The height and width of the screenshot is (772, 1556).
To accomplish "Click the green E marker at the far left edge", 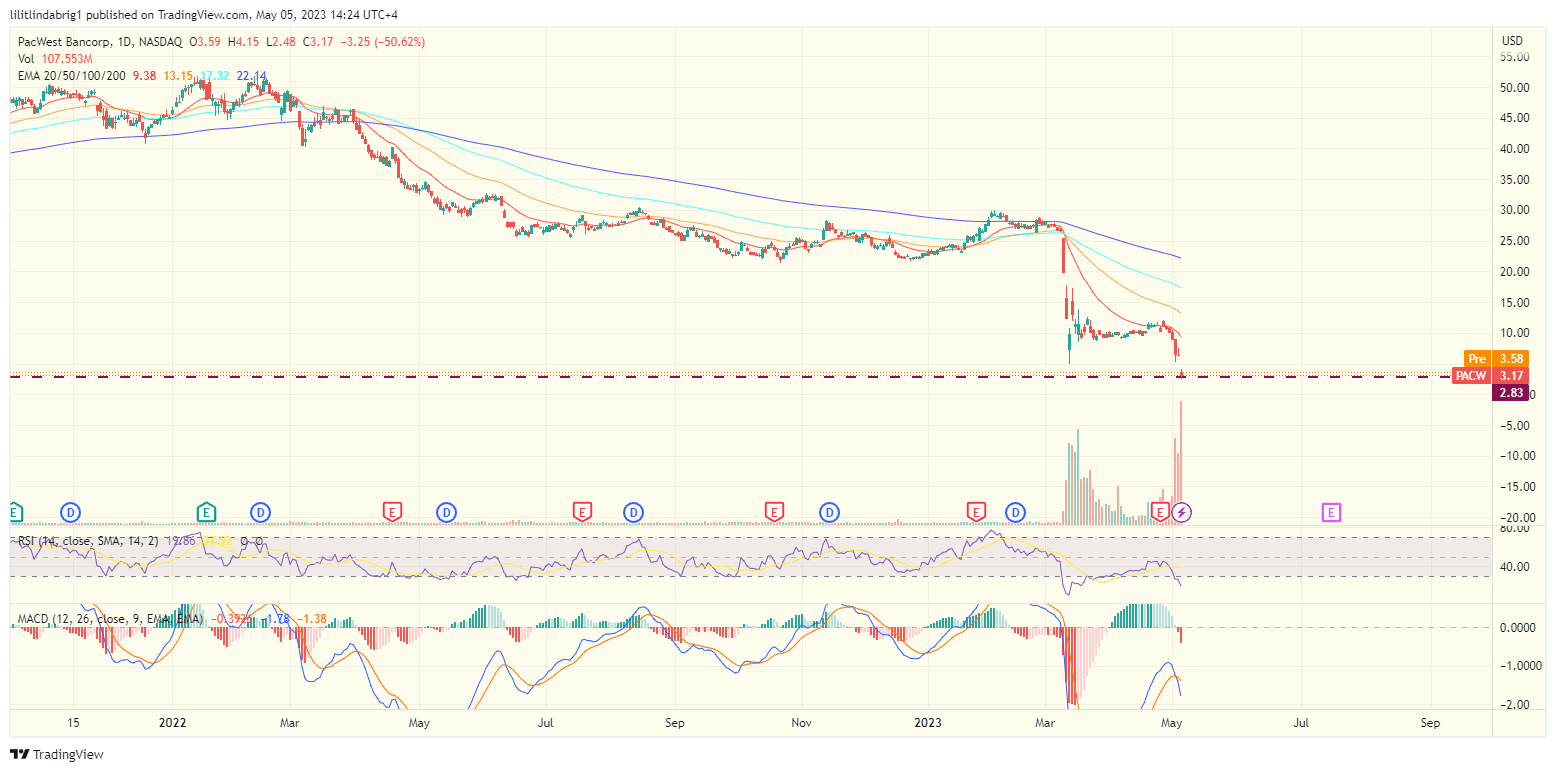I will click(x=12, y=511).
